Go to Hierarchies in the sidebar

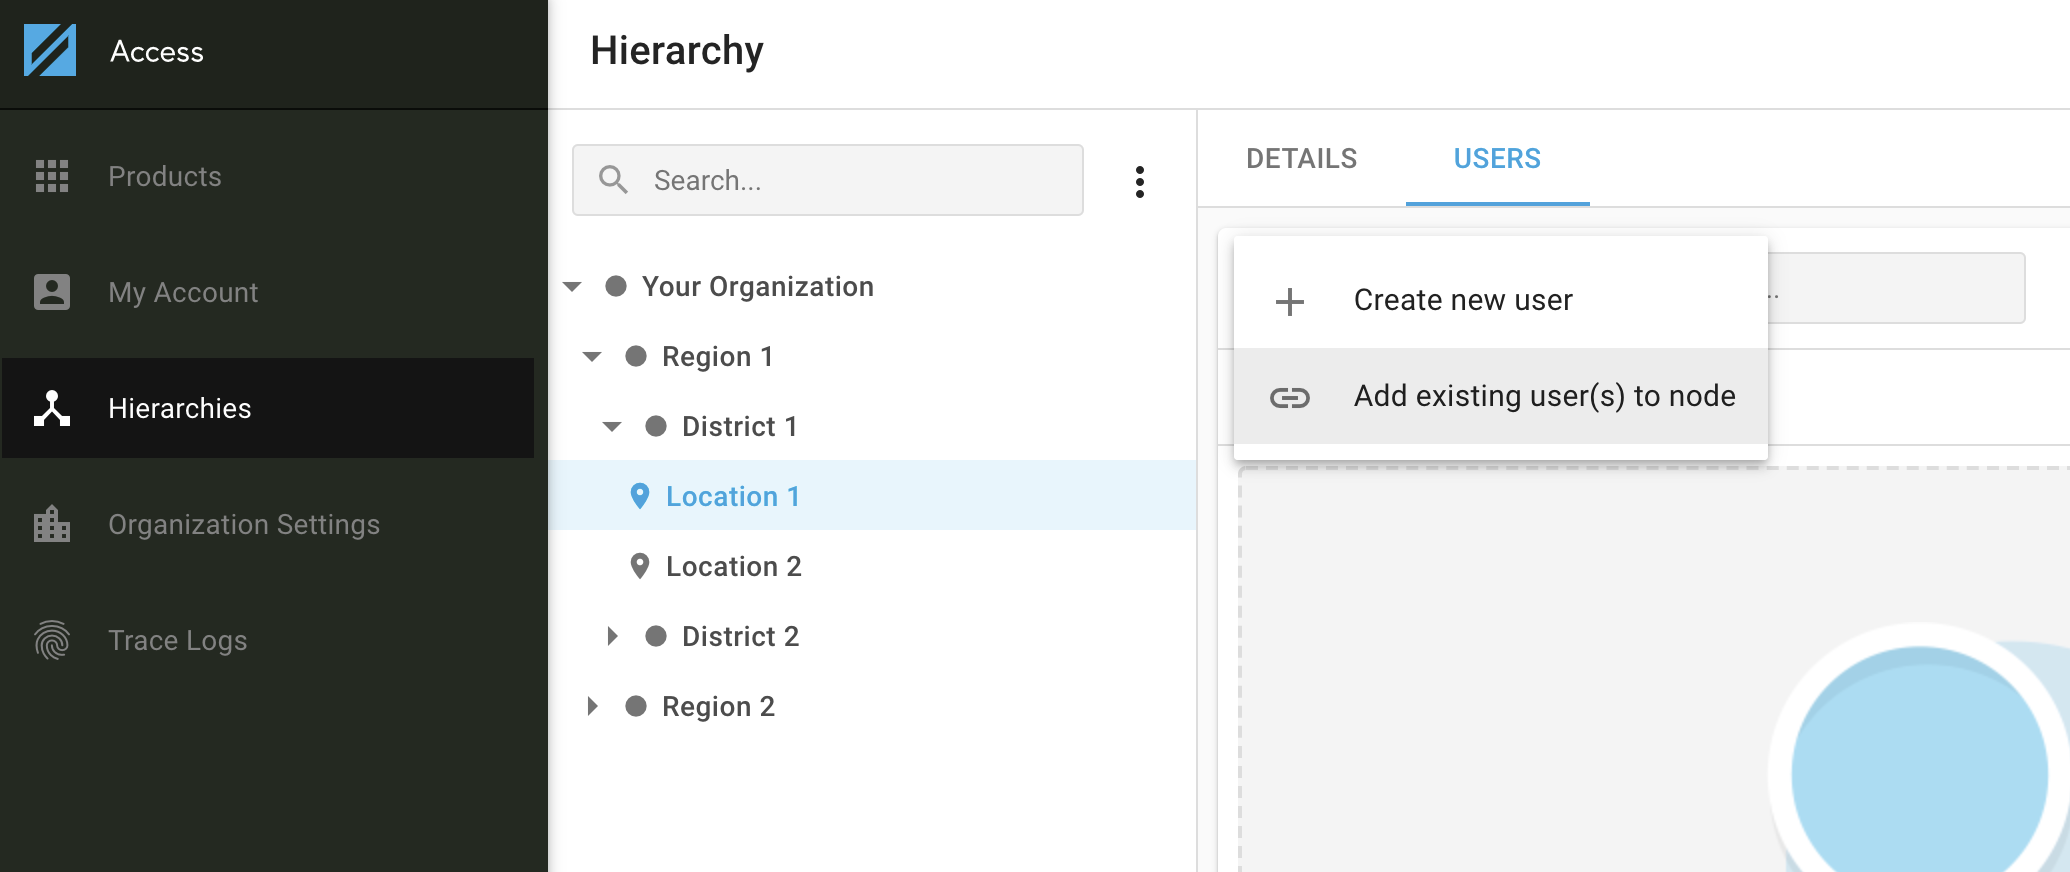(x=268, y=408)
